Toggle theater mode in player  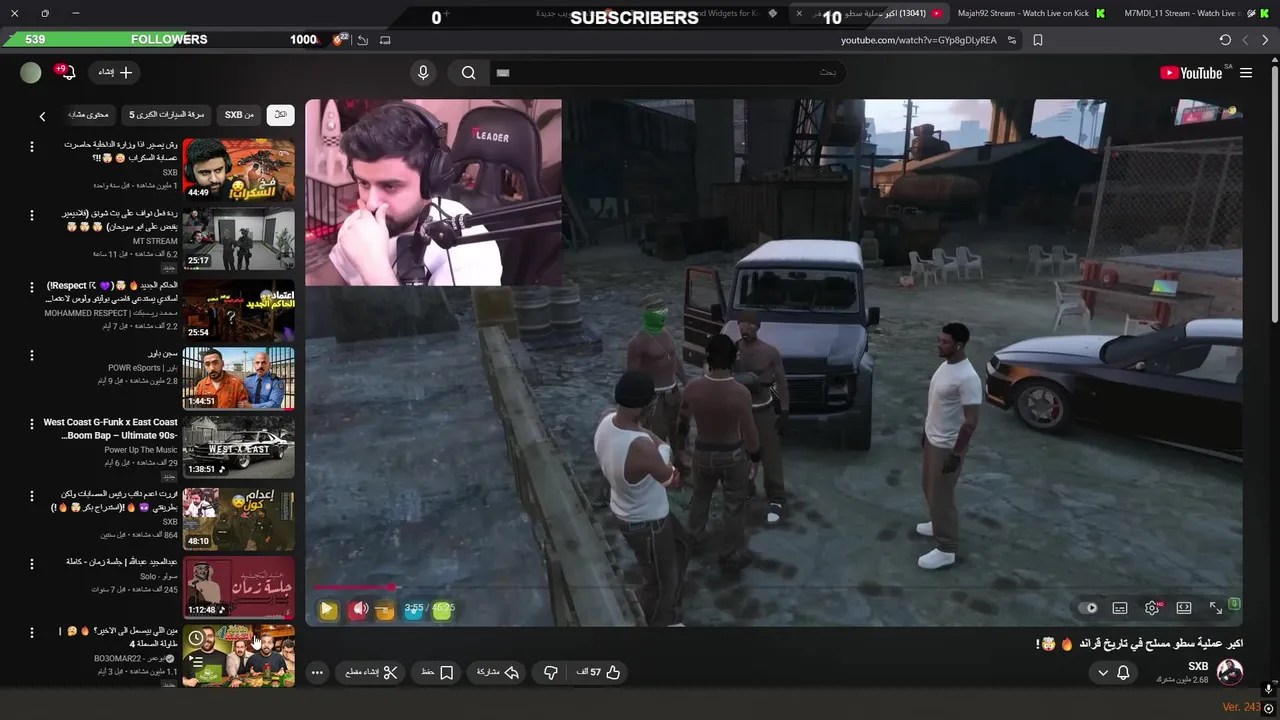[1184, 608]
